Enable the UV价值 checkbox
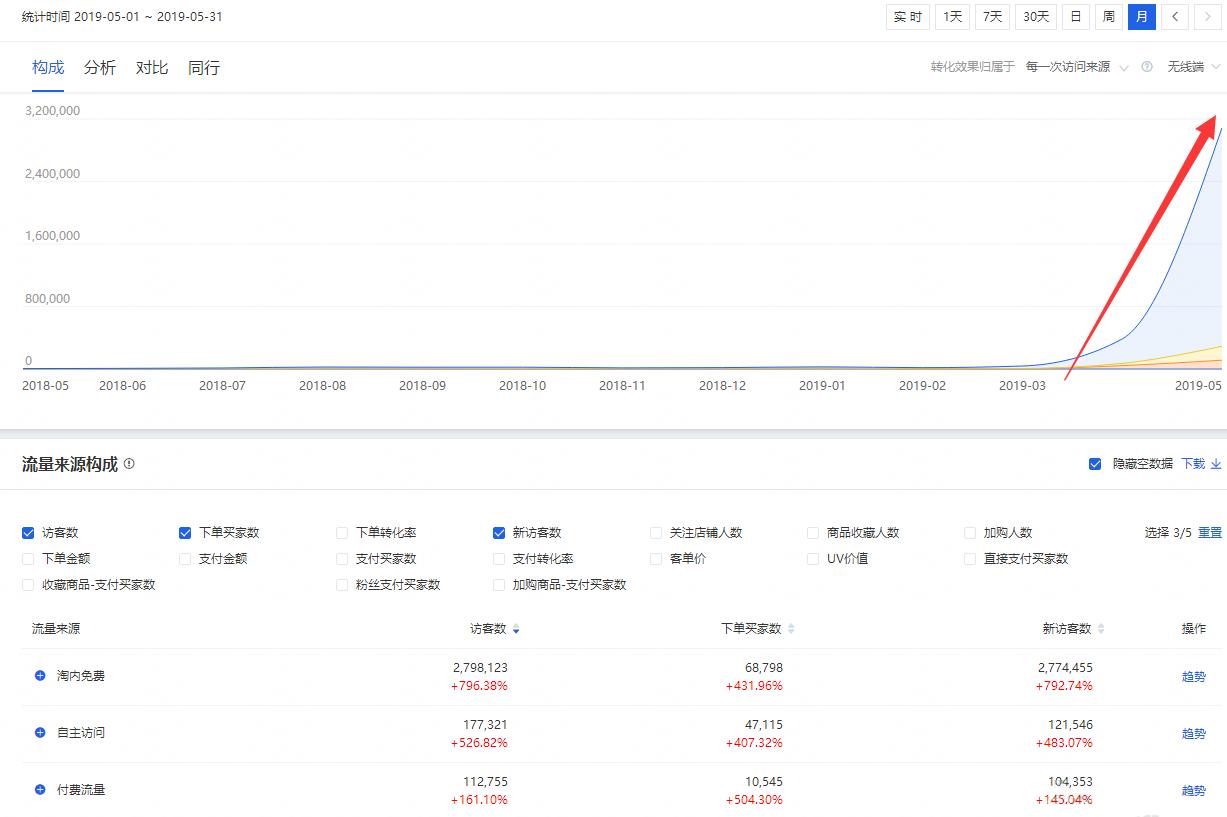This screenshot has height=817, width=1227. [x=813, y=559]
